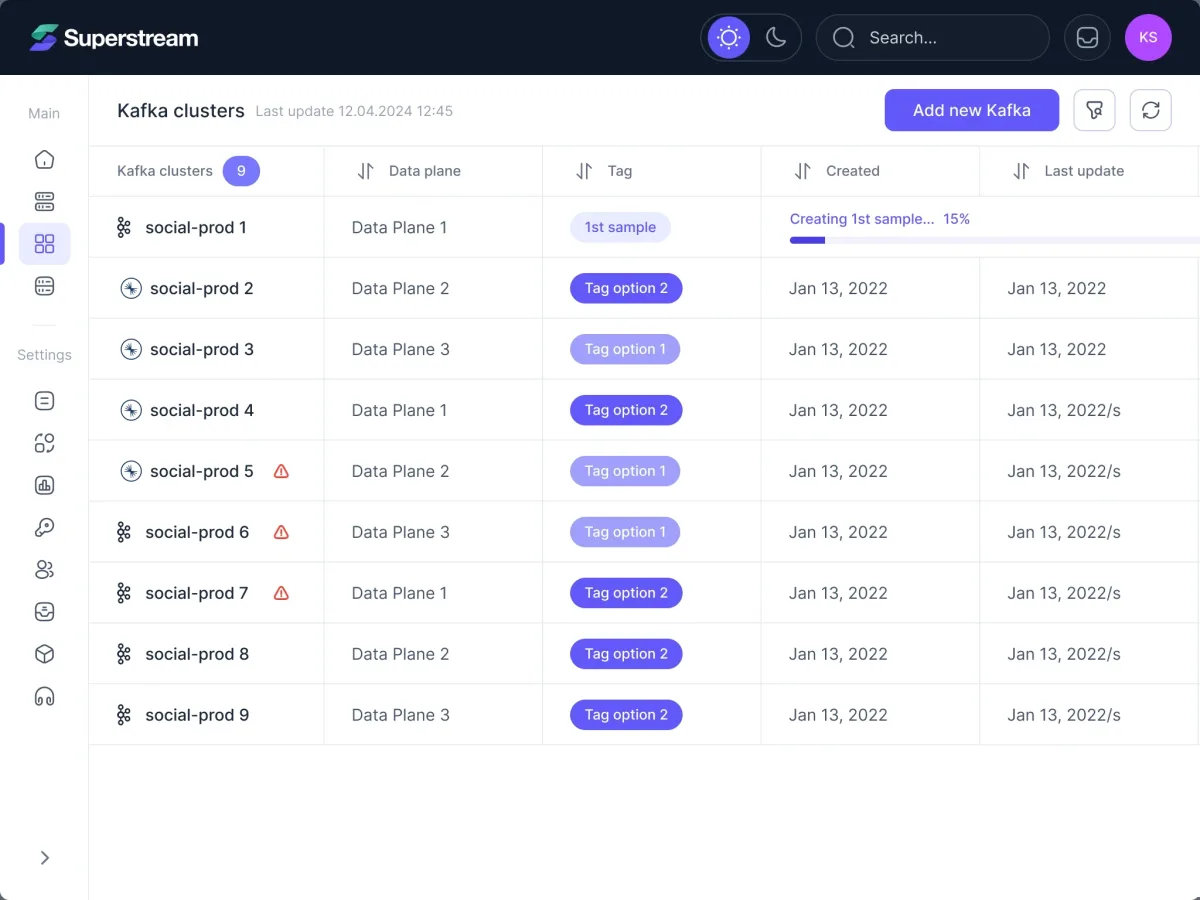1200x900 pixels.
Task: Click into the Search field
Action: (933, 38)
